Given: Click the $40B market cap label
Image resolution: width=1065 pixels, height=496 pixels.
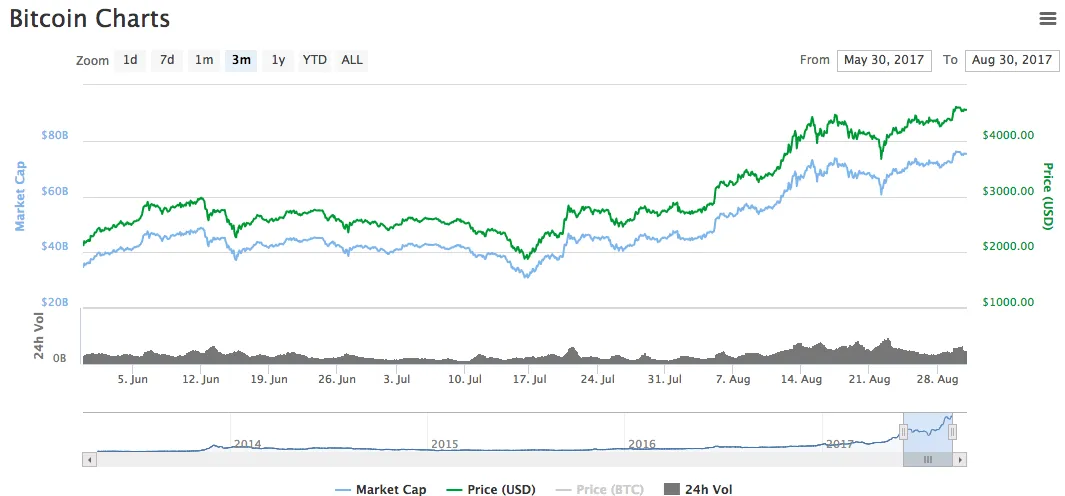Looking at the screenshot, I should click(56, 247).
